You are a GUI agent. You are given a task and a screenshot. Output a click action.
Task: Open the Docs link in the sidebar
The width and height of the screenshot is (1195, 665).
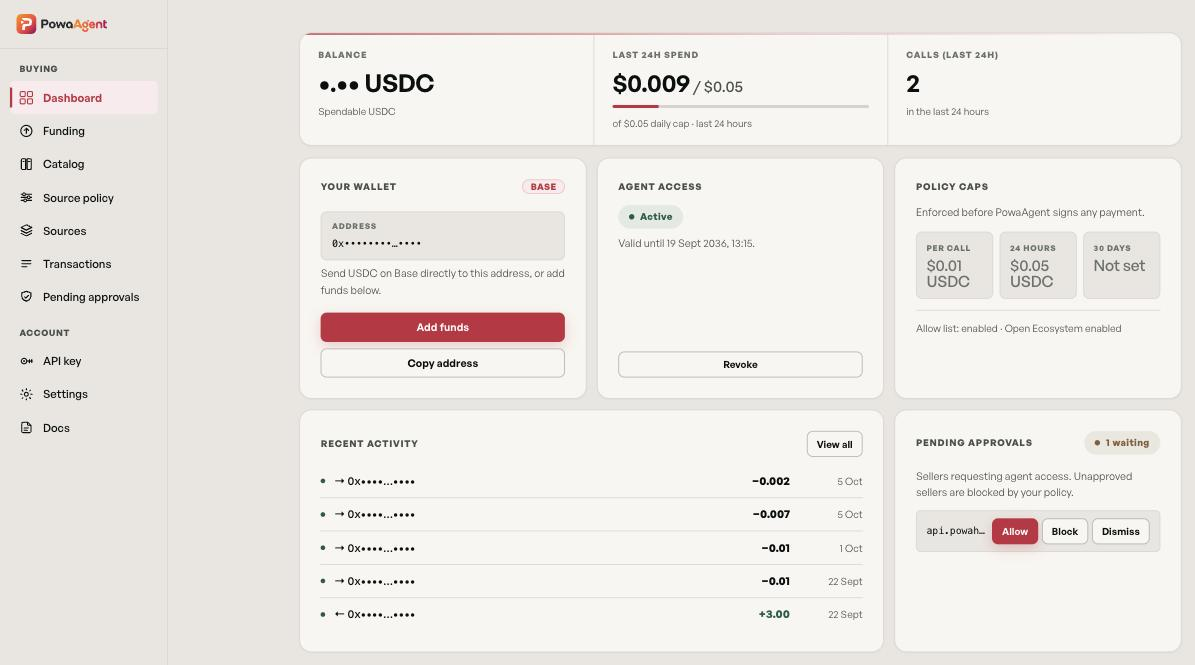point(84,427)
